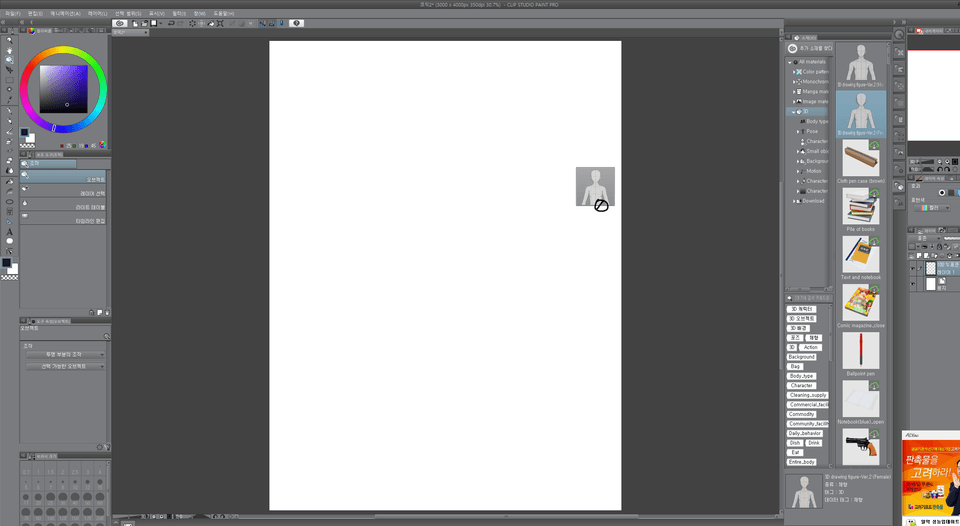Click the cloud download badge on Pile of books
960x526 pixels.
874,193
